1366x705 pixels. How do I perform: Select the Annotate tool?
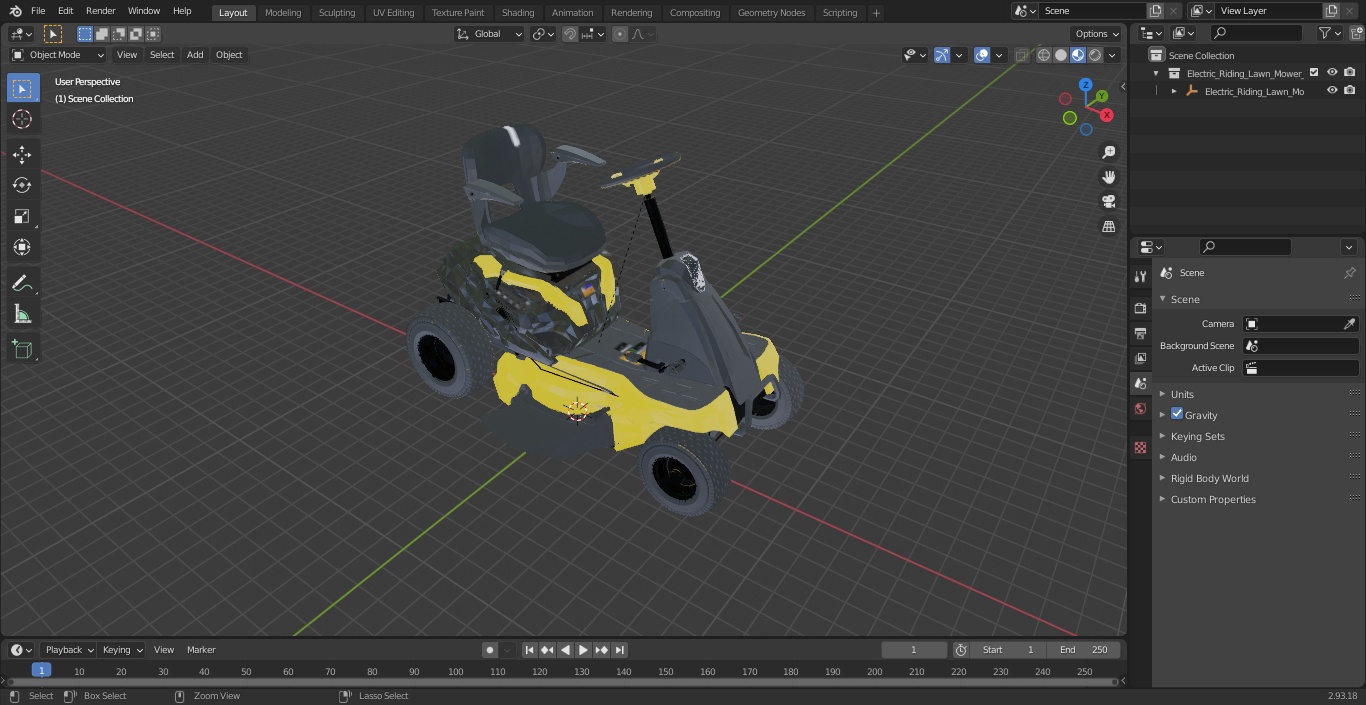point(22,284)
